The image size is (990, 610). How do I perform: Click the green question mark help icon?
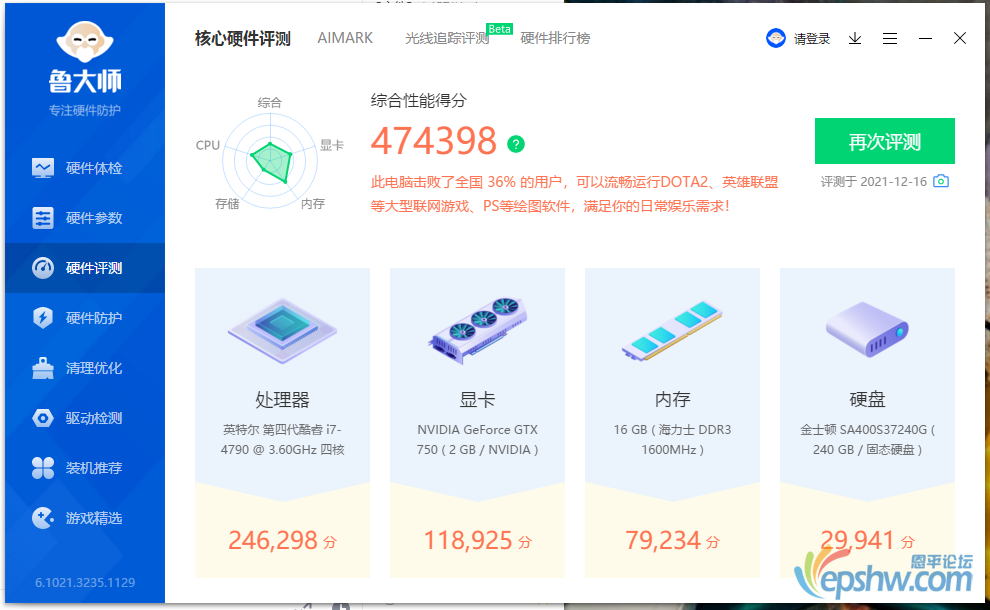click(x=516, y=145)
